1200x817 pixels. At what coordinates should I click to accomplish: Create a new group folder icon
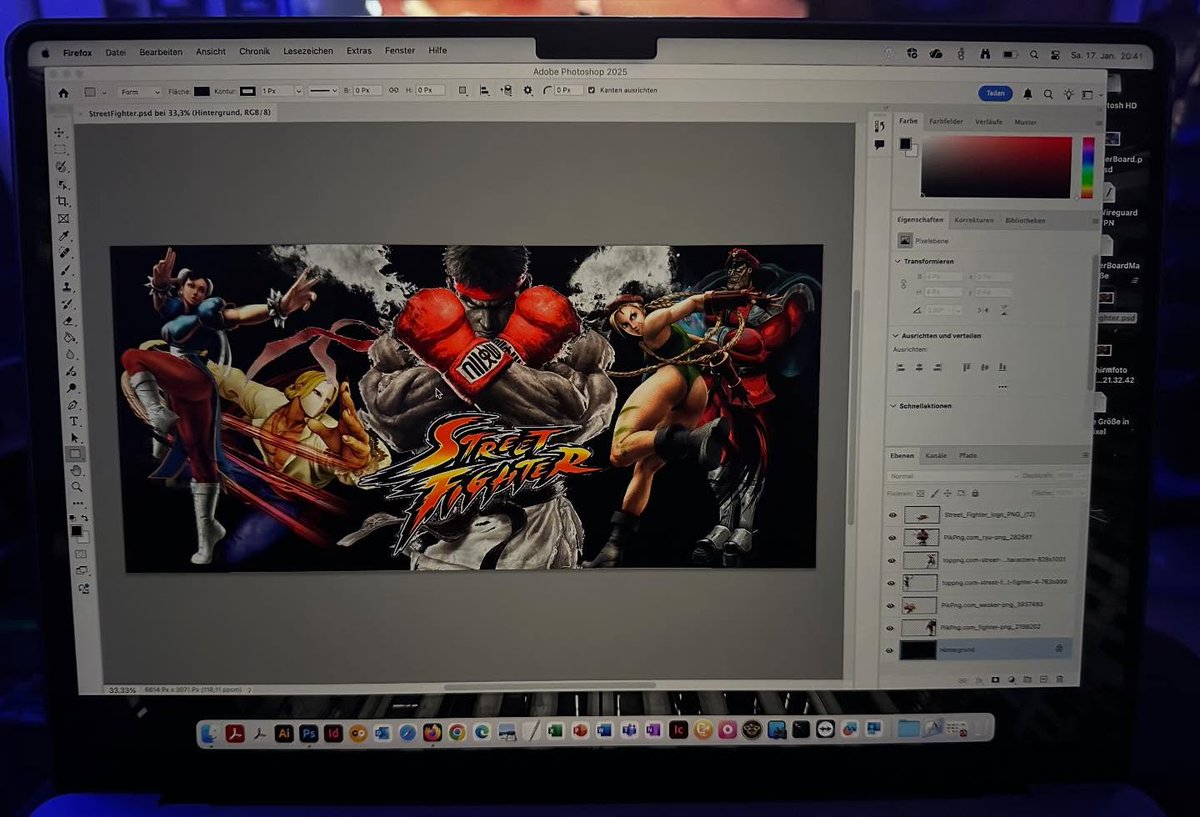pos(1027,679)
